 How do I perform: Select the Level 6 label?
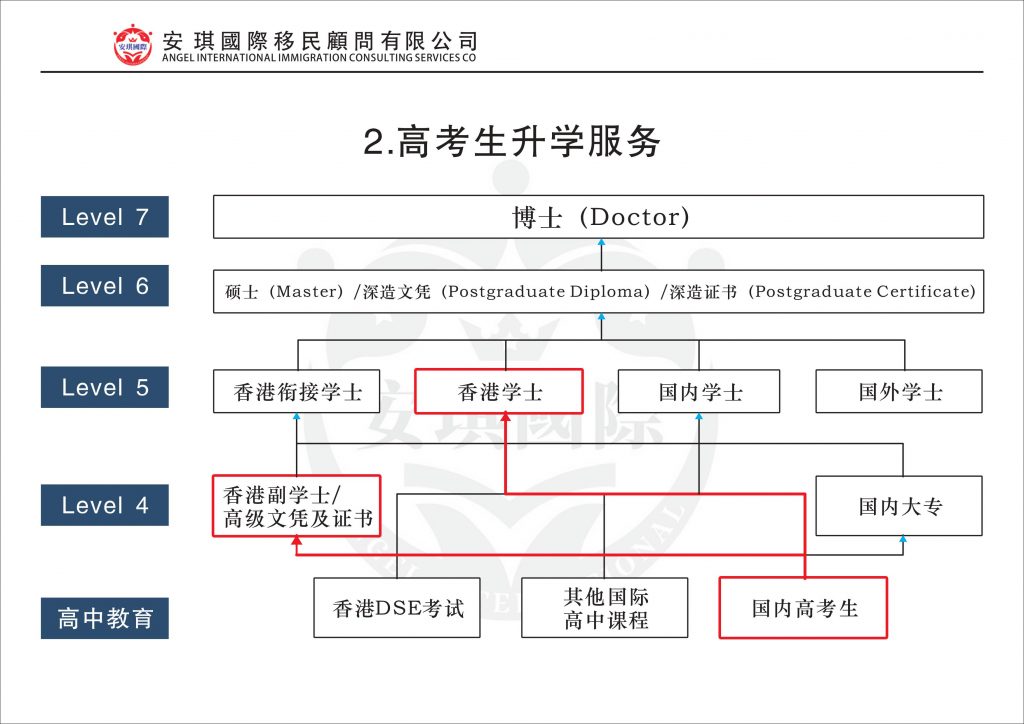click(x=105, y=286)
